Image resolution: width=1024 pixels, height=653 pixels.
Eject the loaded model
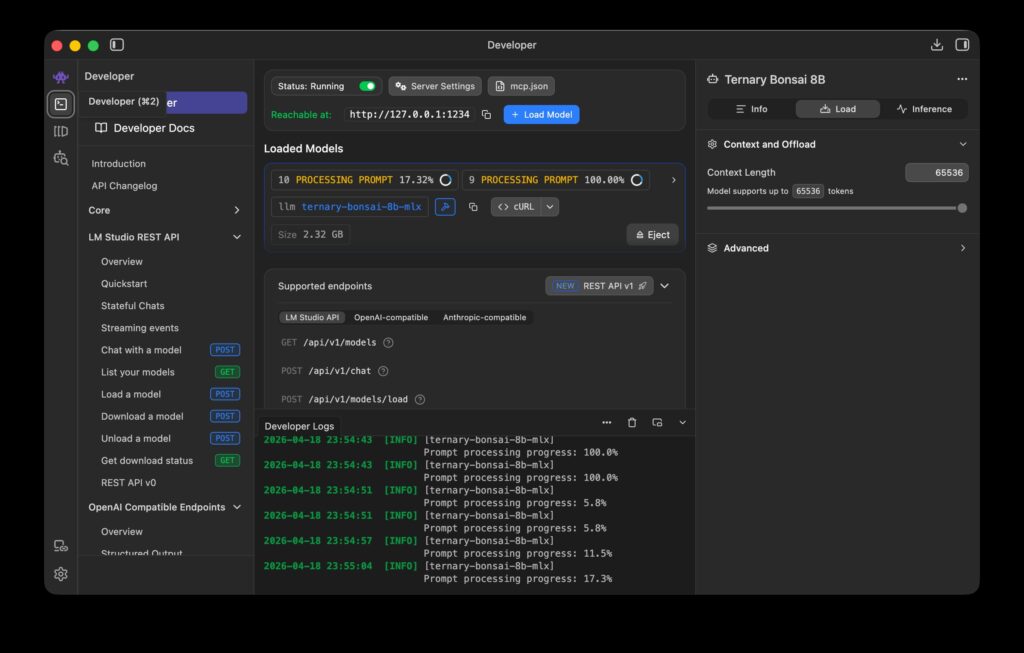[x=652, y=235]
